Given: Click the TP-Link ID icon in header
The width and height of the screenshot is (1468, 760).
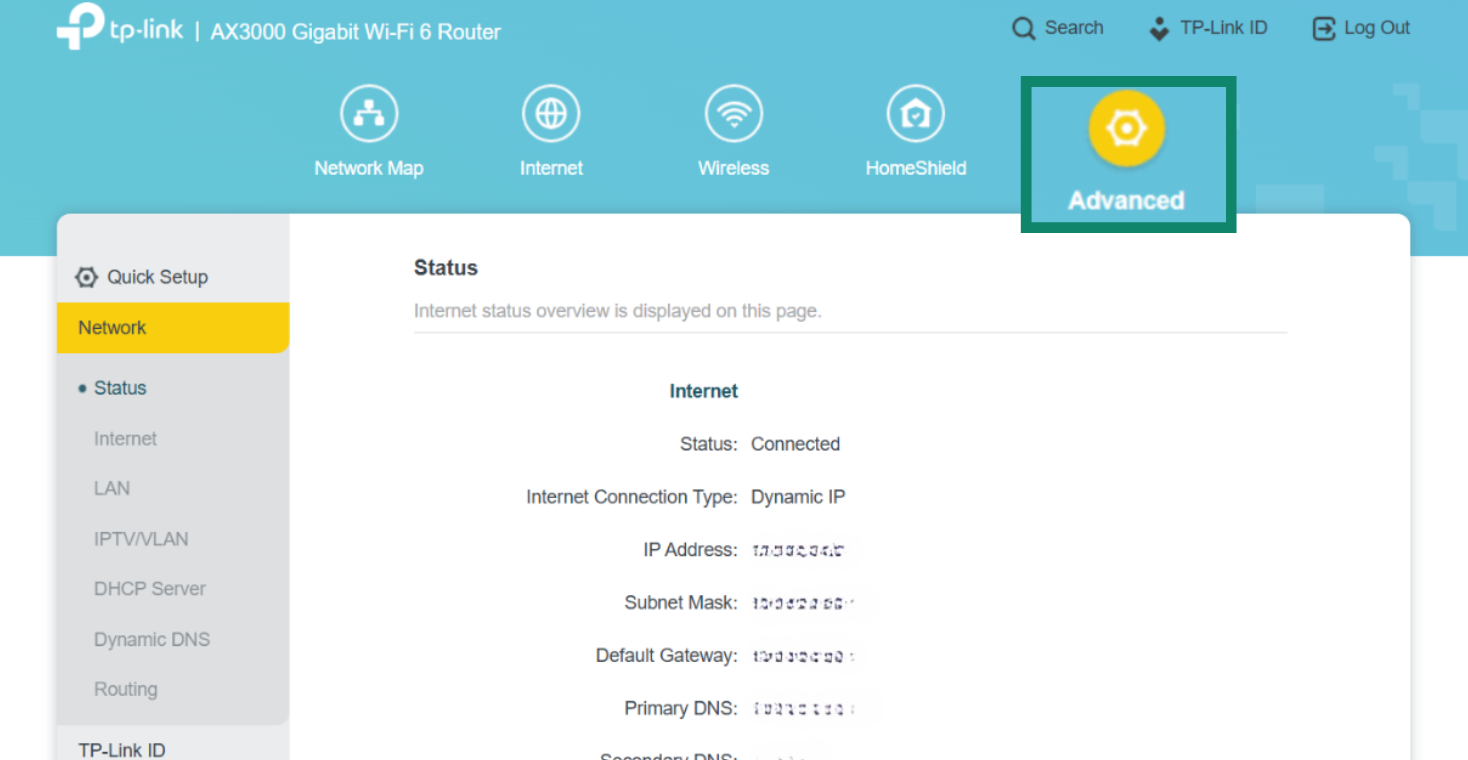Looking at the screenshot, I should pos(1159,29).
